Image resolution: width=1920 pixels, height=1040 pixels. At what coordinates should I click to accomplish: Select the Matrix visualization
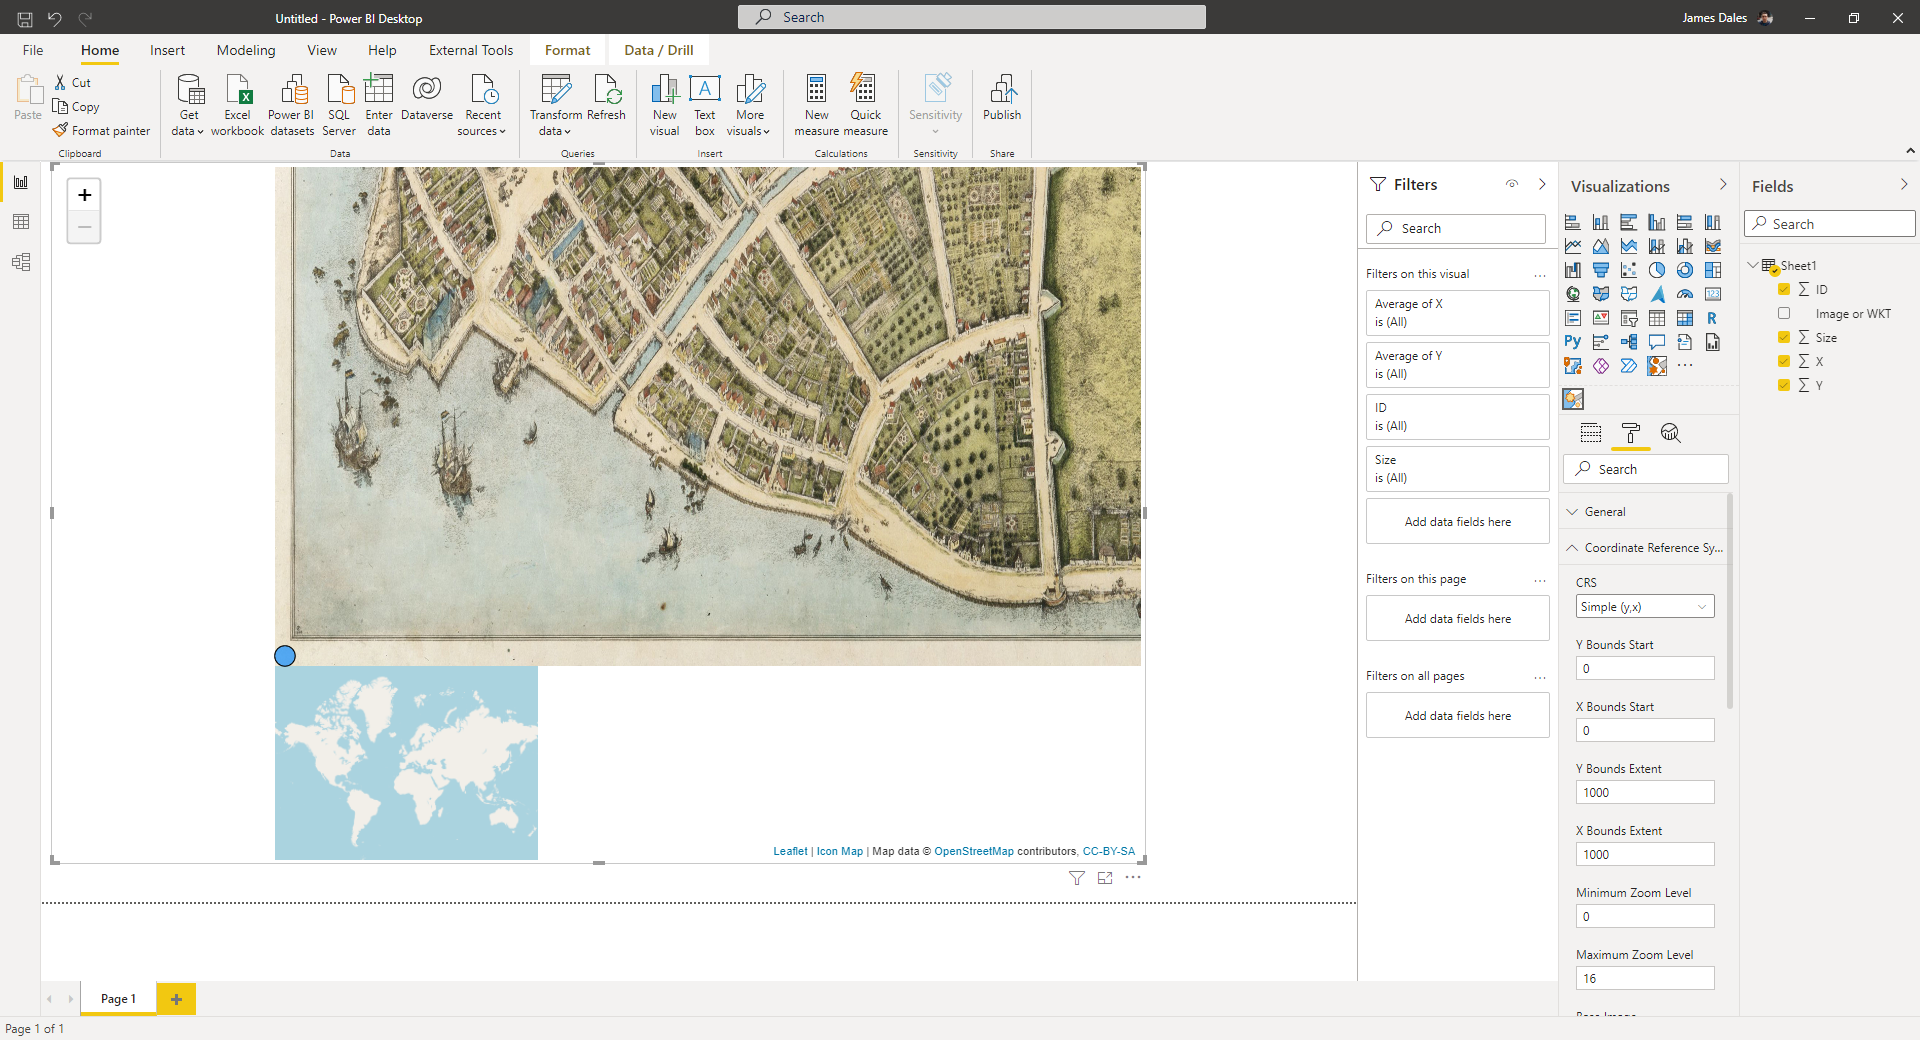1685,318
